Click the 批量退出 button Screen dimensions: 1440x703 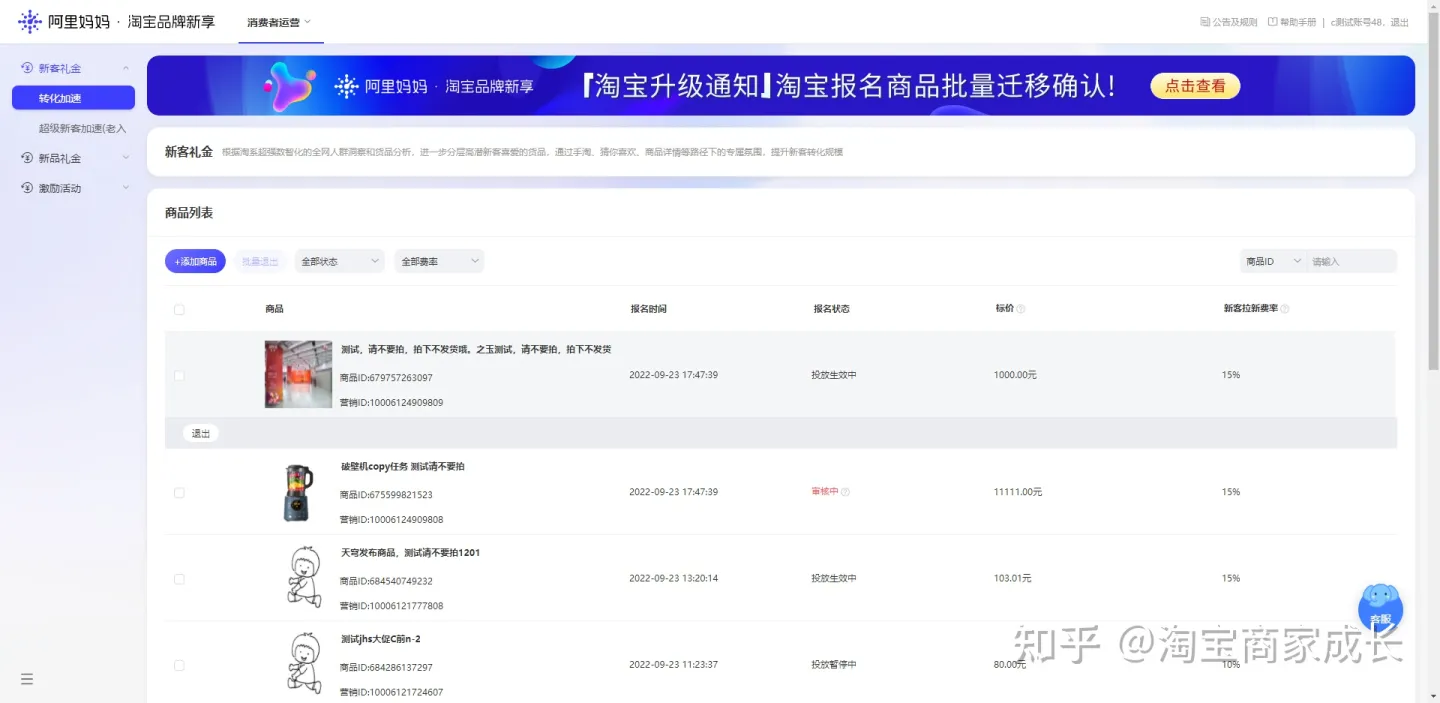[x=260, y=261]
